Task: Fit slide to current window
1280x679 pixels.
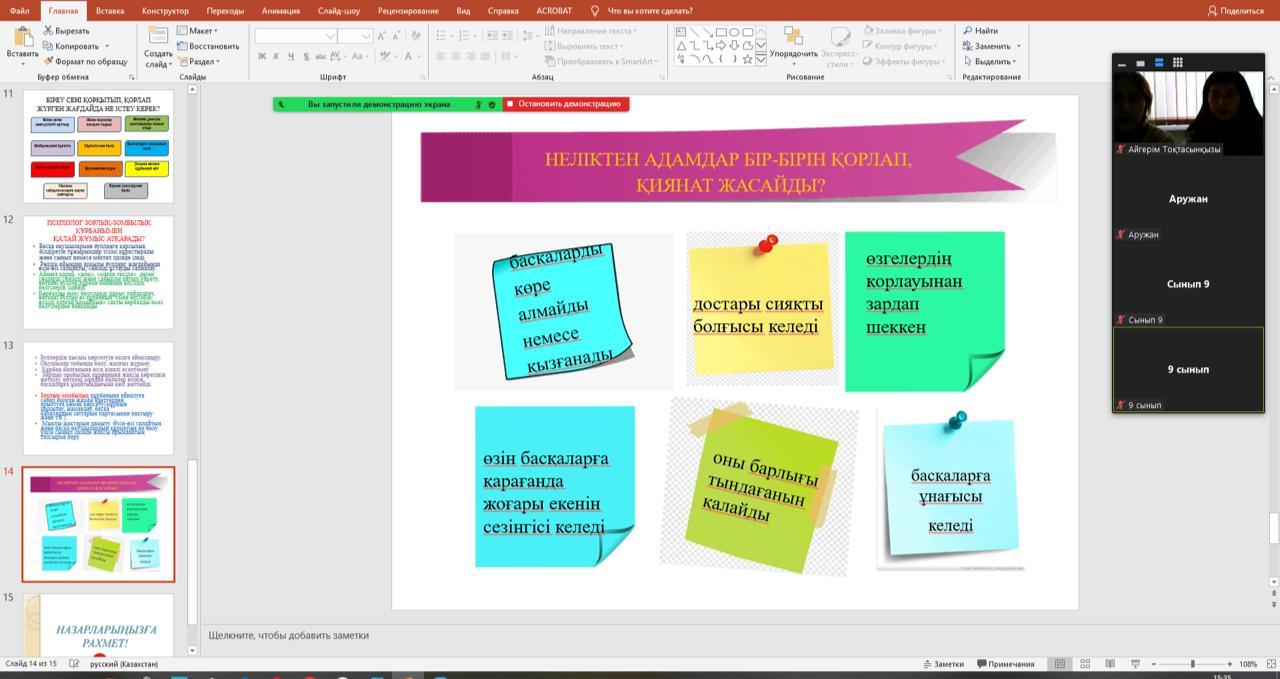Action: 1269,664
